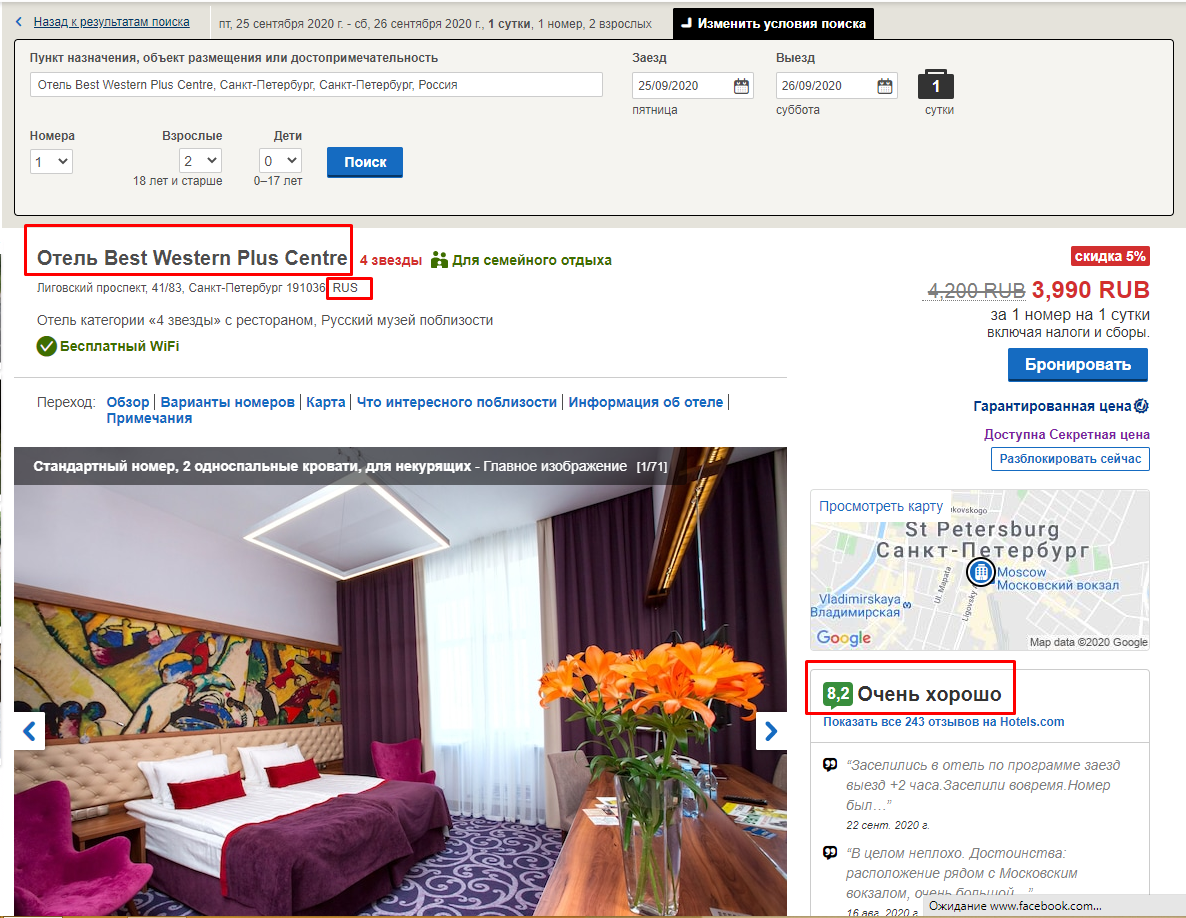Click the Бронировать booking button
The width and height of the screenshot is (1186, 918).
click(x=1078, y=364)
